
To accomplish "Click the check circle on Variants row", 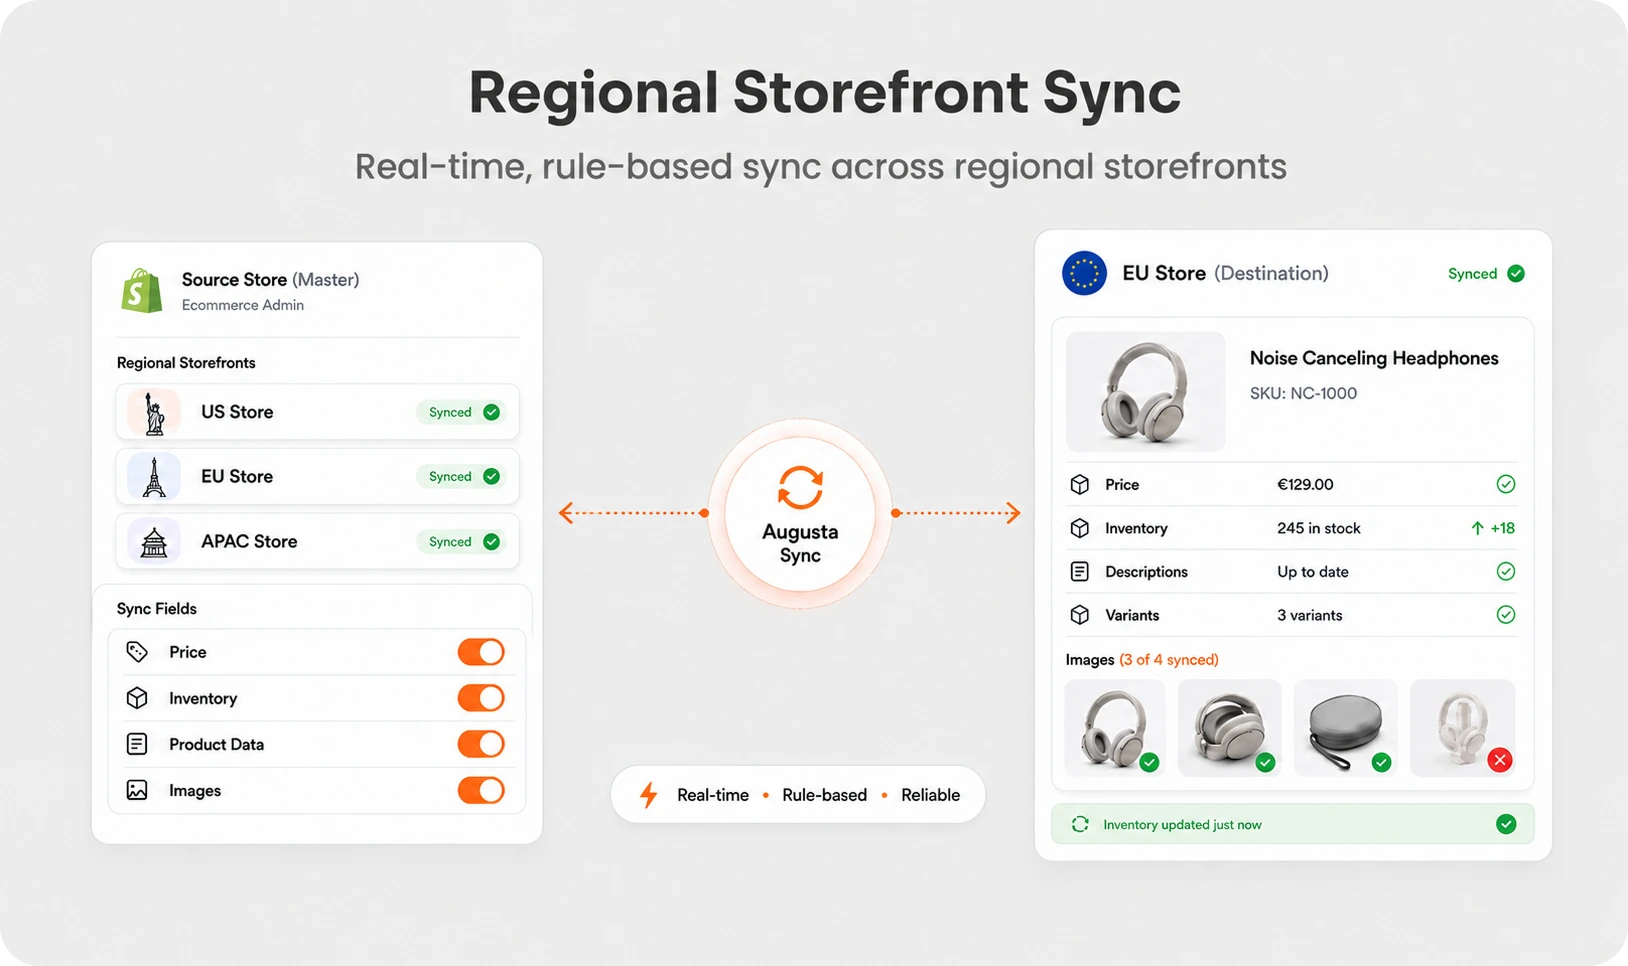I will point(1506,615).
